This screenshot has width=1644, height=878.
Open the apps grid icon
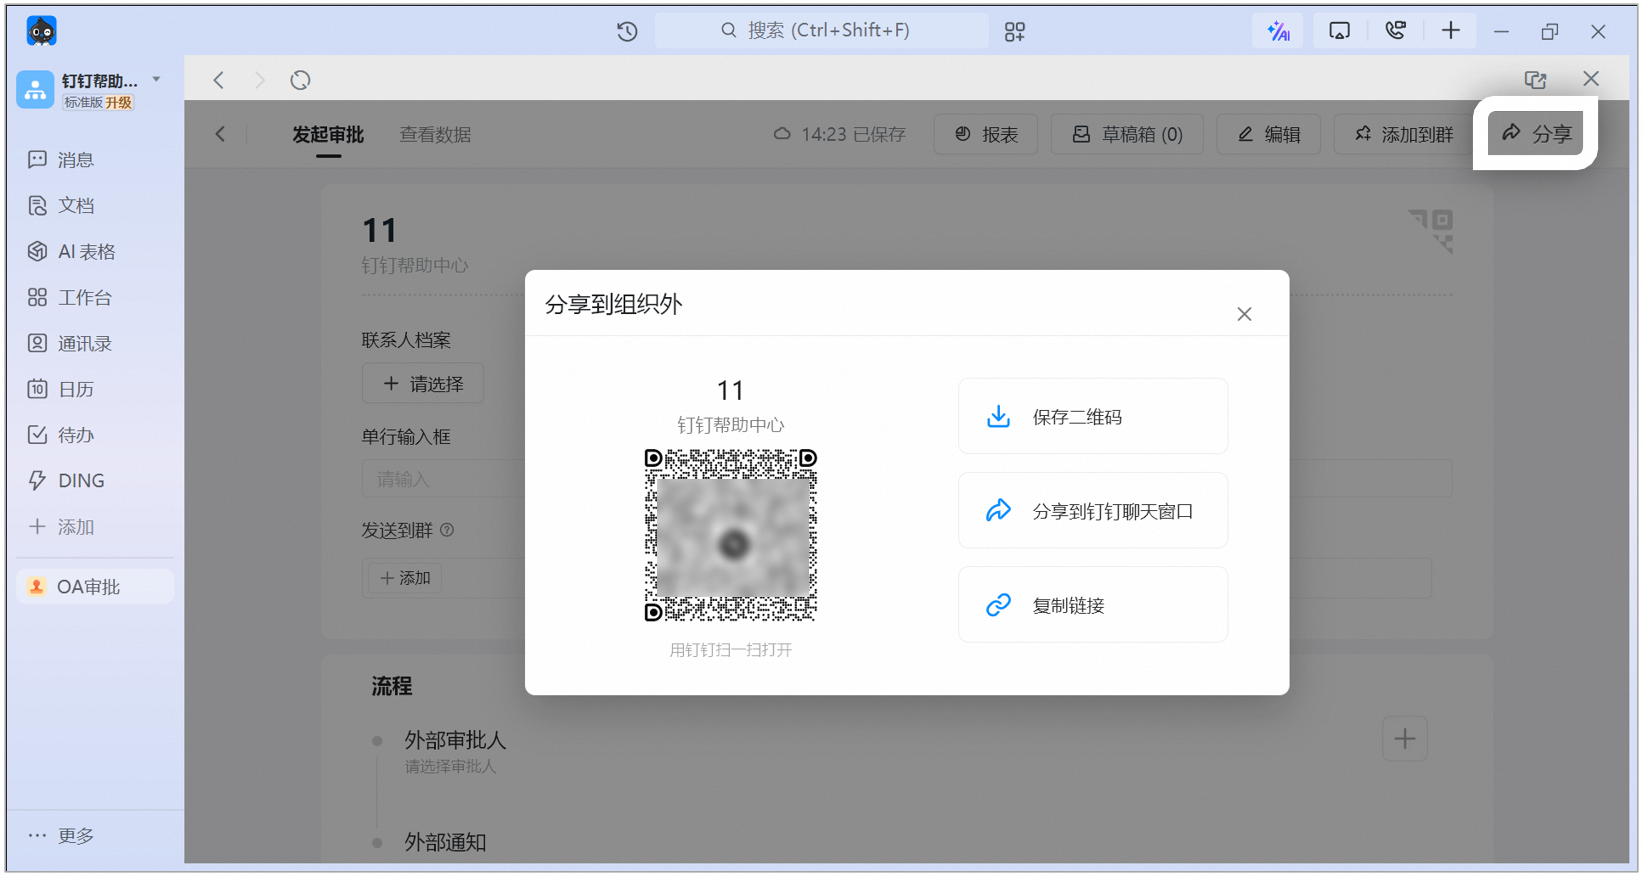point(1015,32)
